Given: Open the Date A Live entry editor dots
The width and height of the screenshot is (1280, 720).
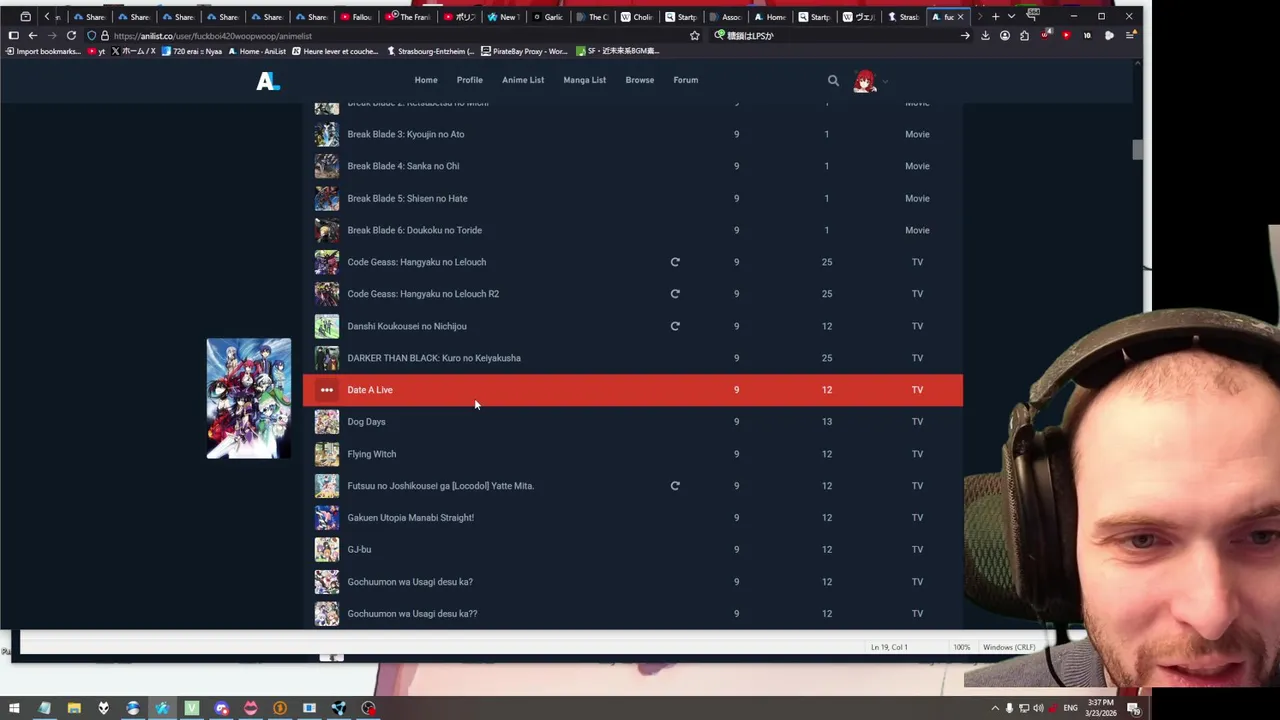Looking at the screenshot, I should coord(327,390).
